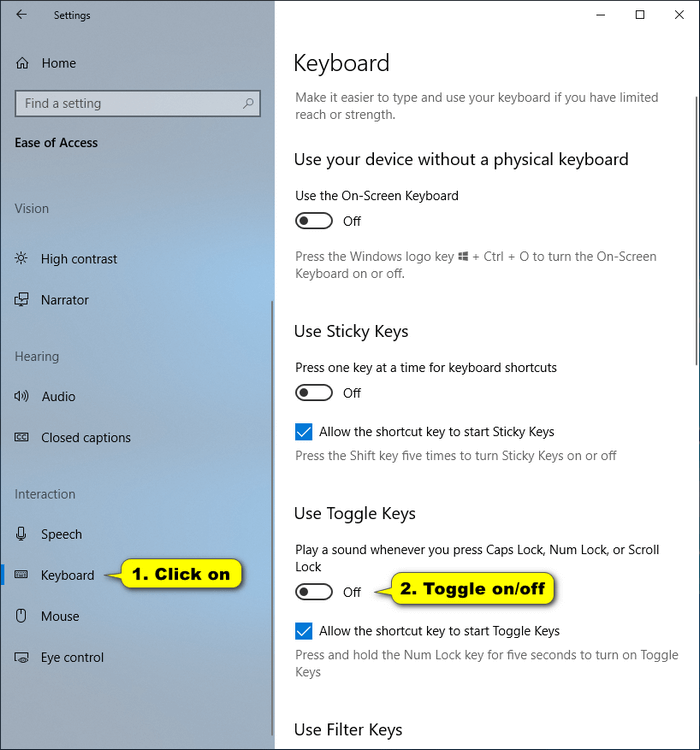700x750 pixels.
Task: Open Closed captions via CC icon
Action: 21,438
